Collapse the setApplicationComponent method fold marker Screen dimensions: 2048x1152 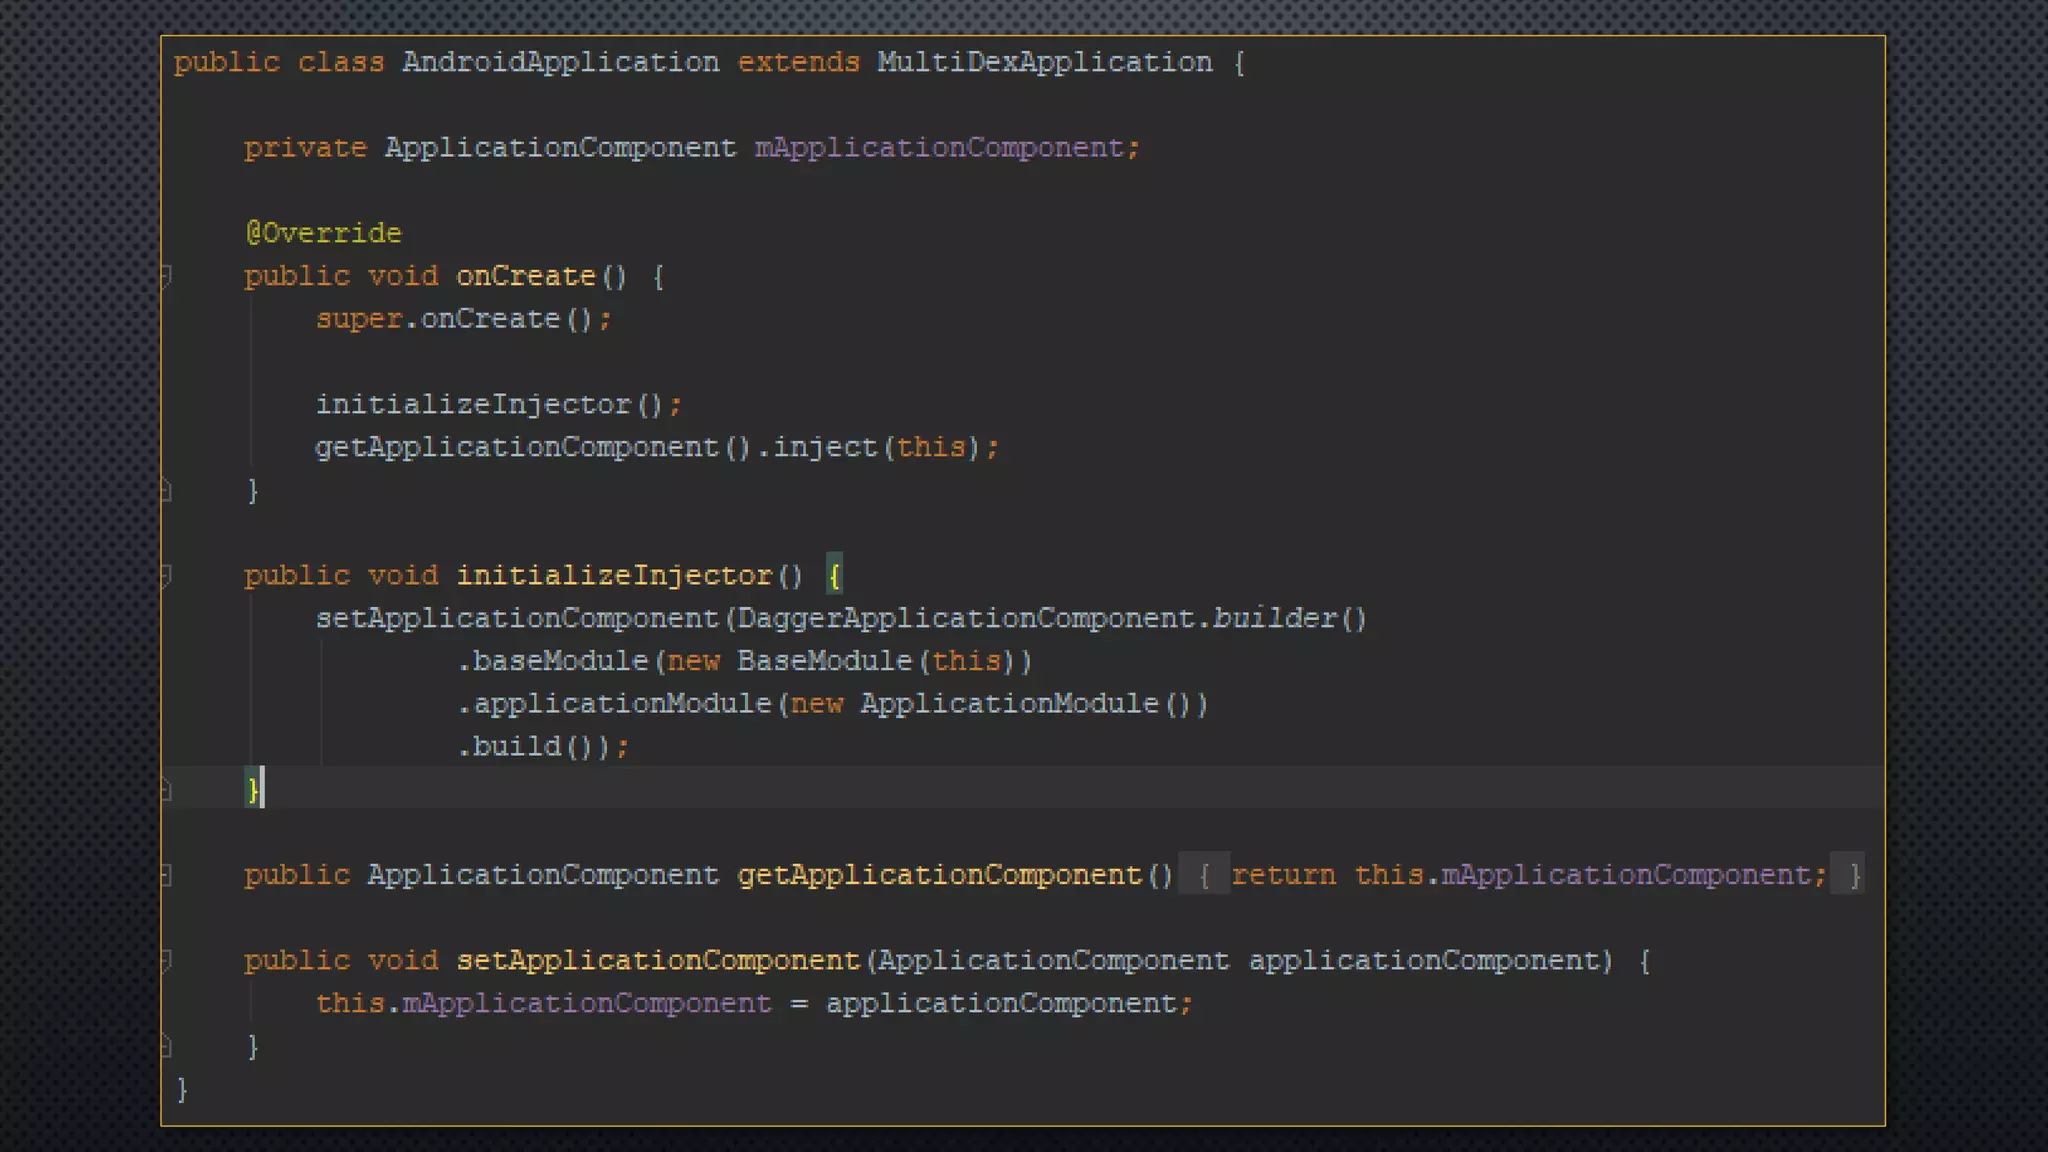(x=166, y=960)
